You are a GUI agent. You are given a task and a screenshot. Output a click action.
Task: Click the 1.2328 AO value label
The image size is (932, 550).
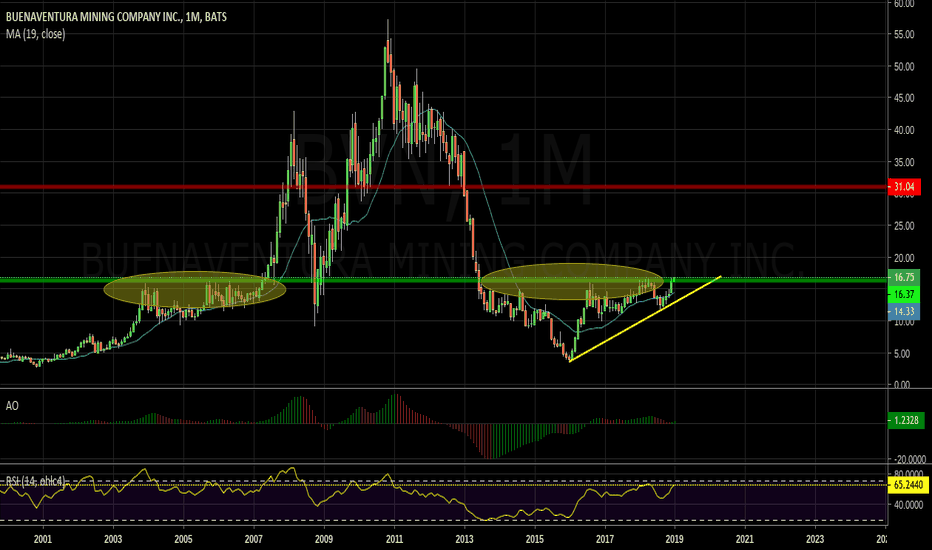(906, 420)
